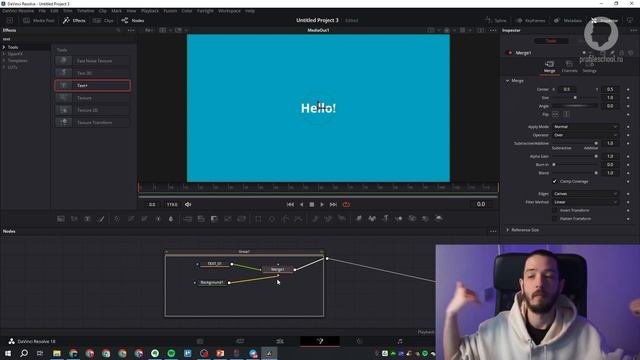
Task: Add Paint tool from the toolbar
Action: click(x=101, y=219)
